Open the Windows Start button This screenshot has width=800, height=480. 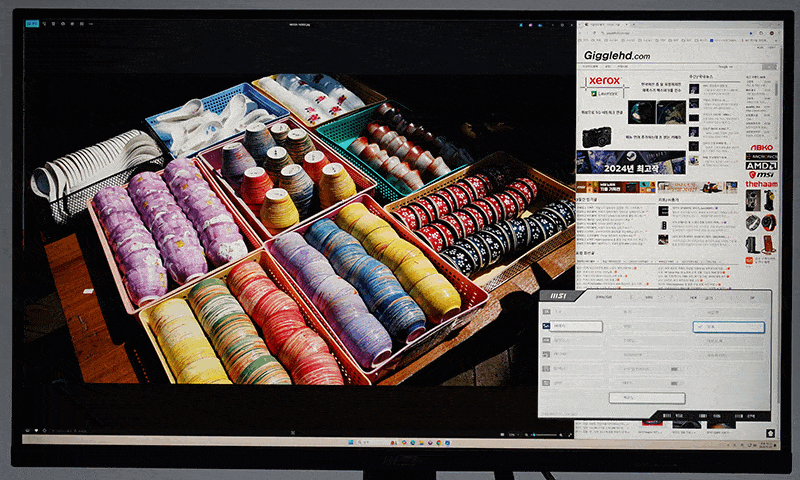tap(351, 442)
